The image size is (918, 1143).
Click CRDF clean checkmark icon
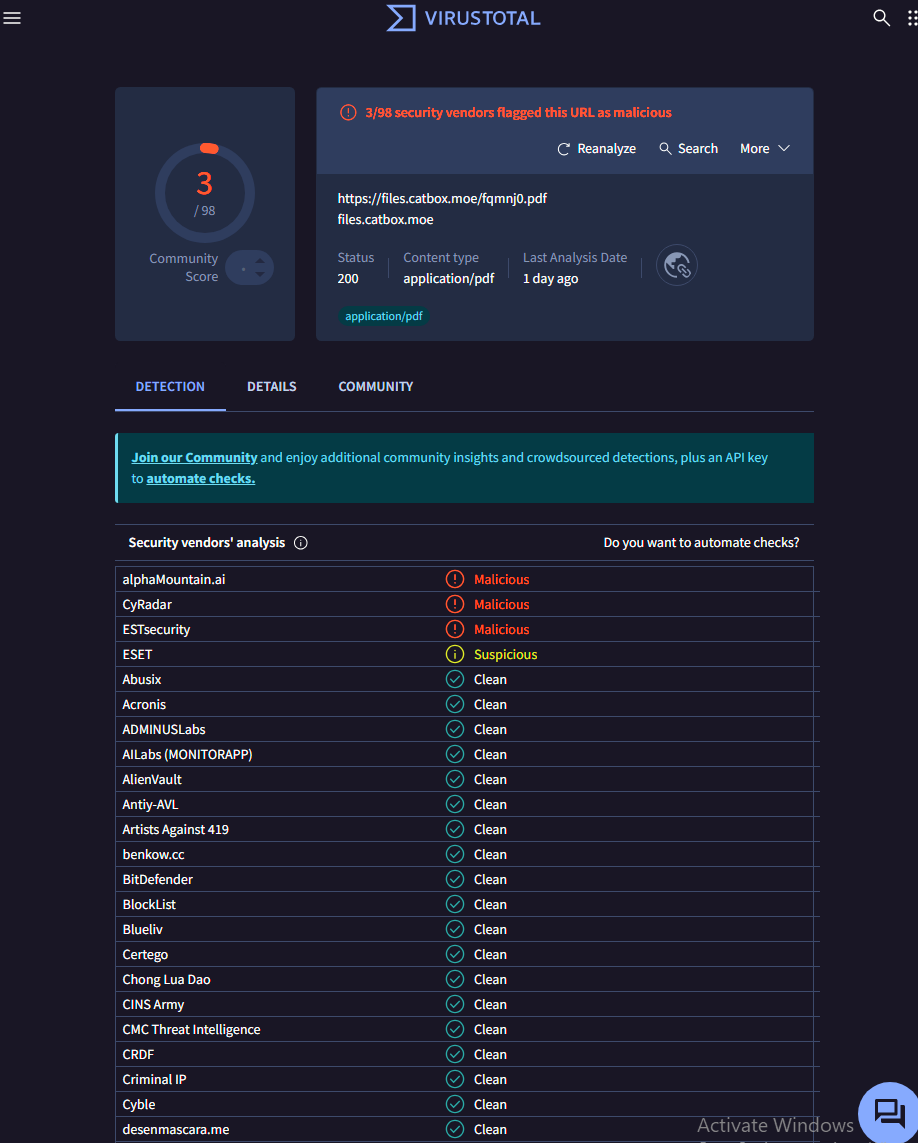pos(455,1054)
